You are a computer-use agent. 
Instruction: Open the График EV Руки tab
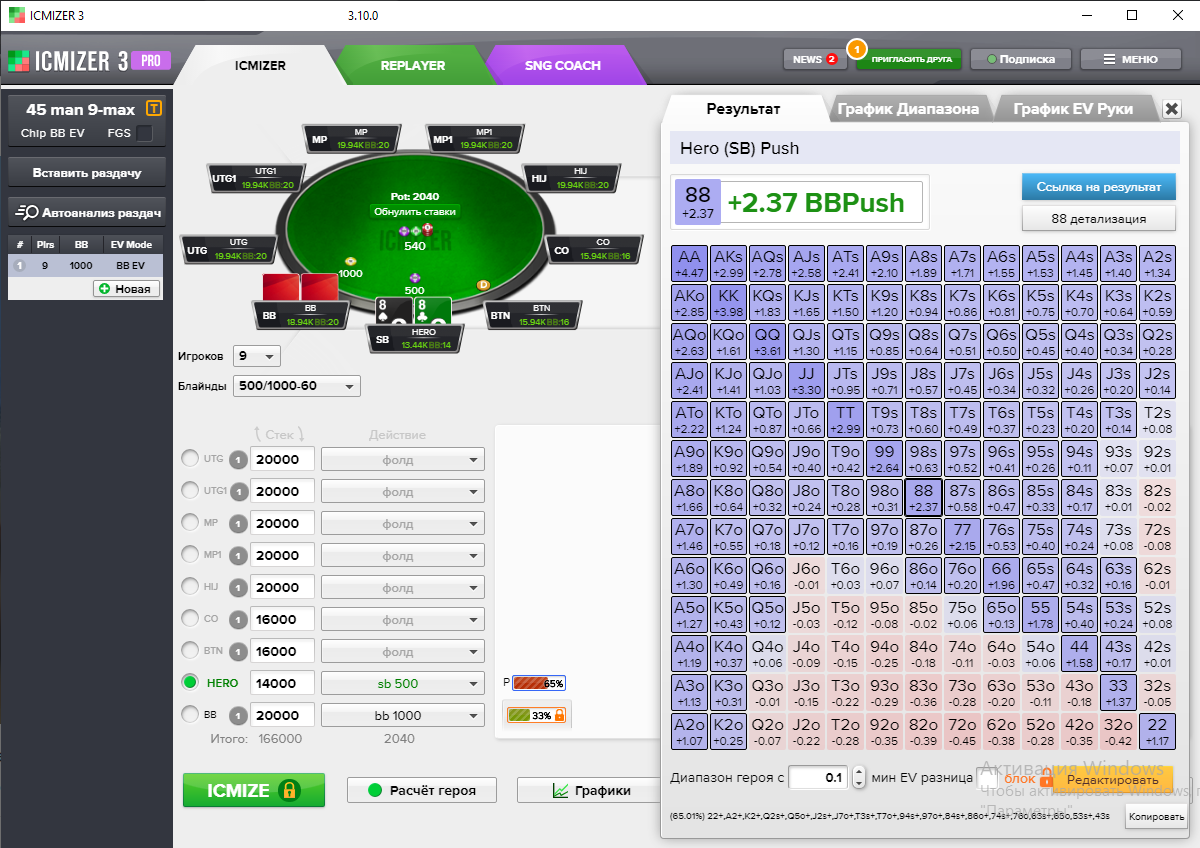tap(1075, 109)
